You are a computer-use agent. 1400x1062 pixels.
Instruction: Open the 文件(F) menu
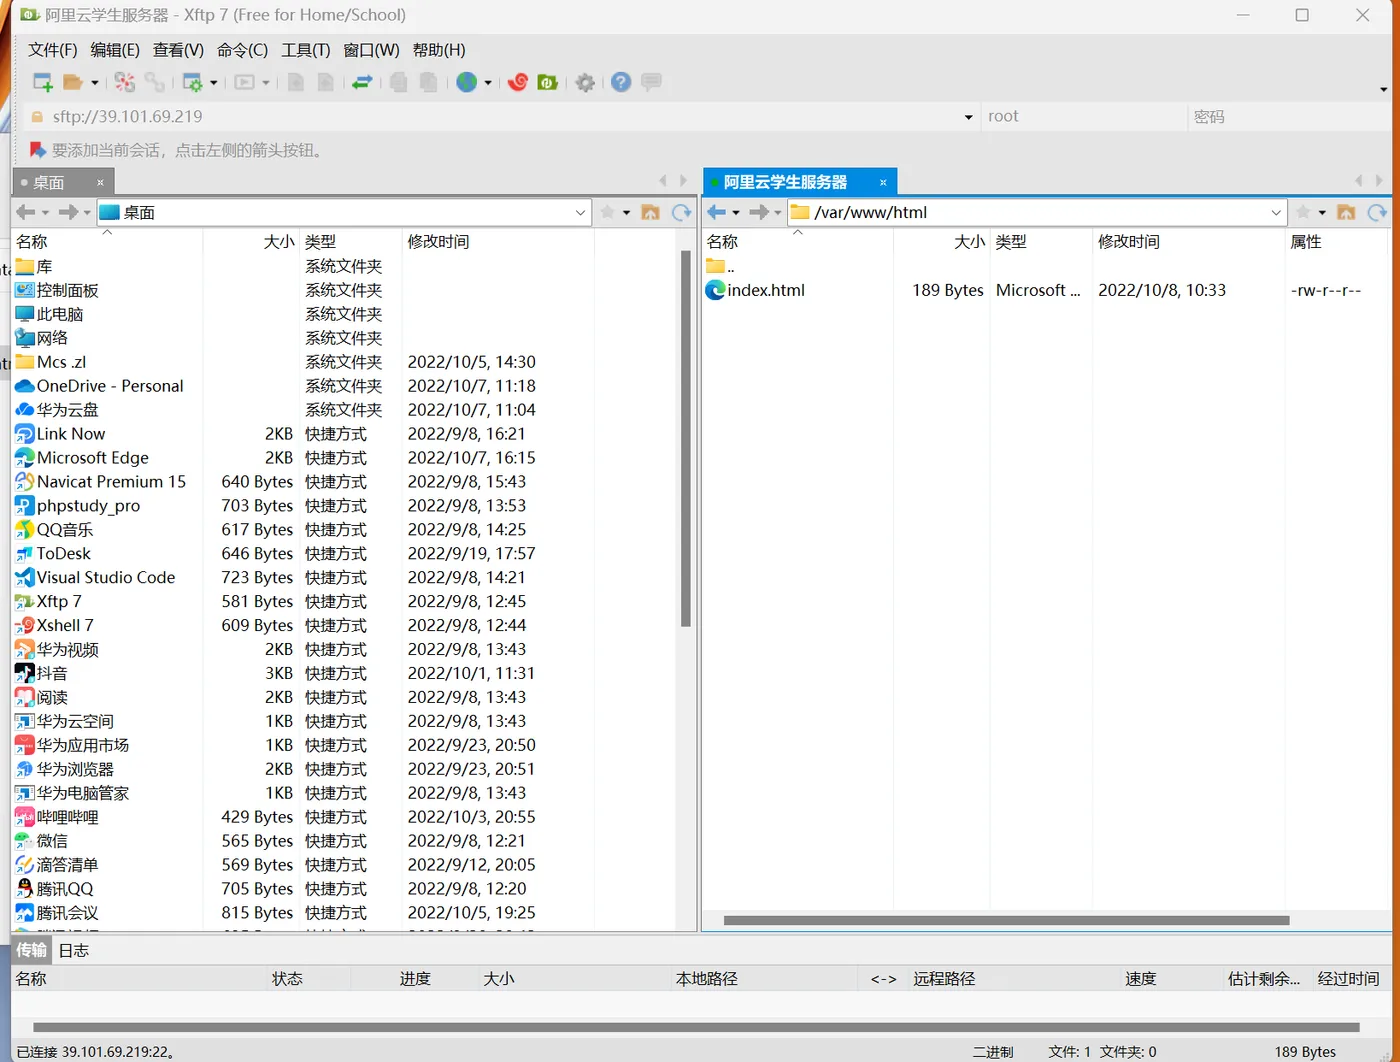point(52,50)
